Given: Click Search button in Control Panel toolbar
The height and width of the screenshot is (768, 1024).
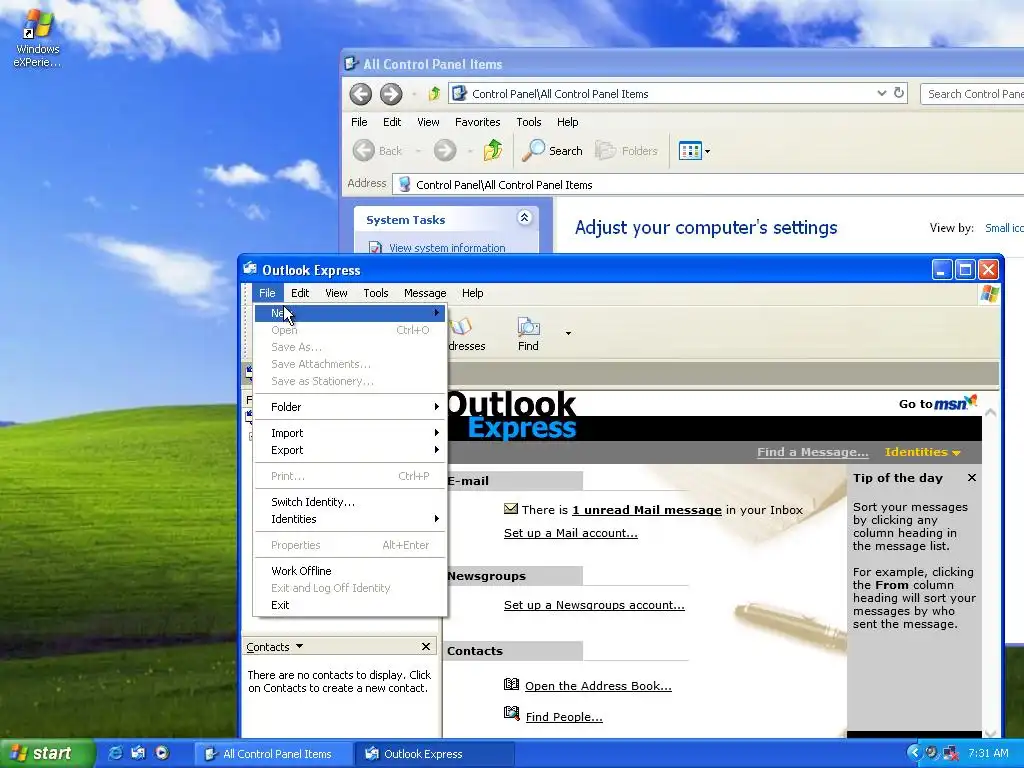Looking at the screenshot, I should 552,151.
